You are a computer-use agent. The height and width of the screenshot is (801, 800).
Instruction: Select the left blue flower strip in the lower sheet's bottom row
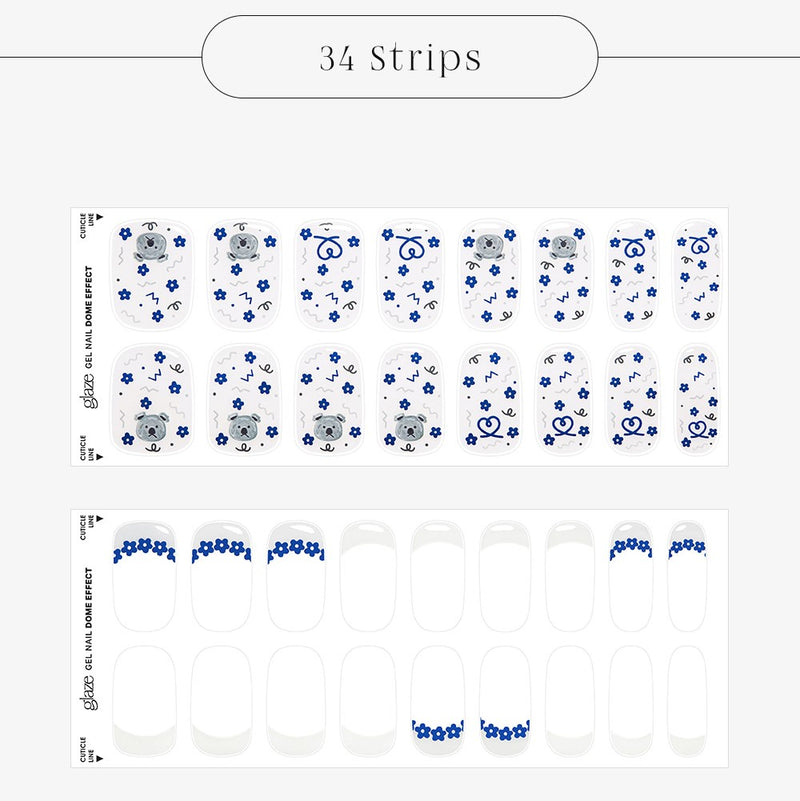point(438,701)
